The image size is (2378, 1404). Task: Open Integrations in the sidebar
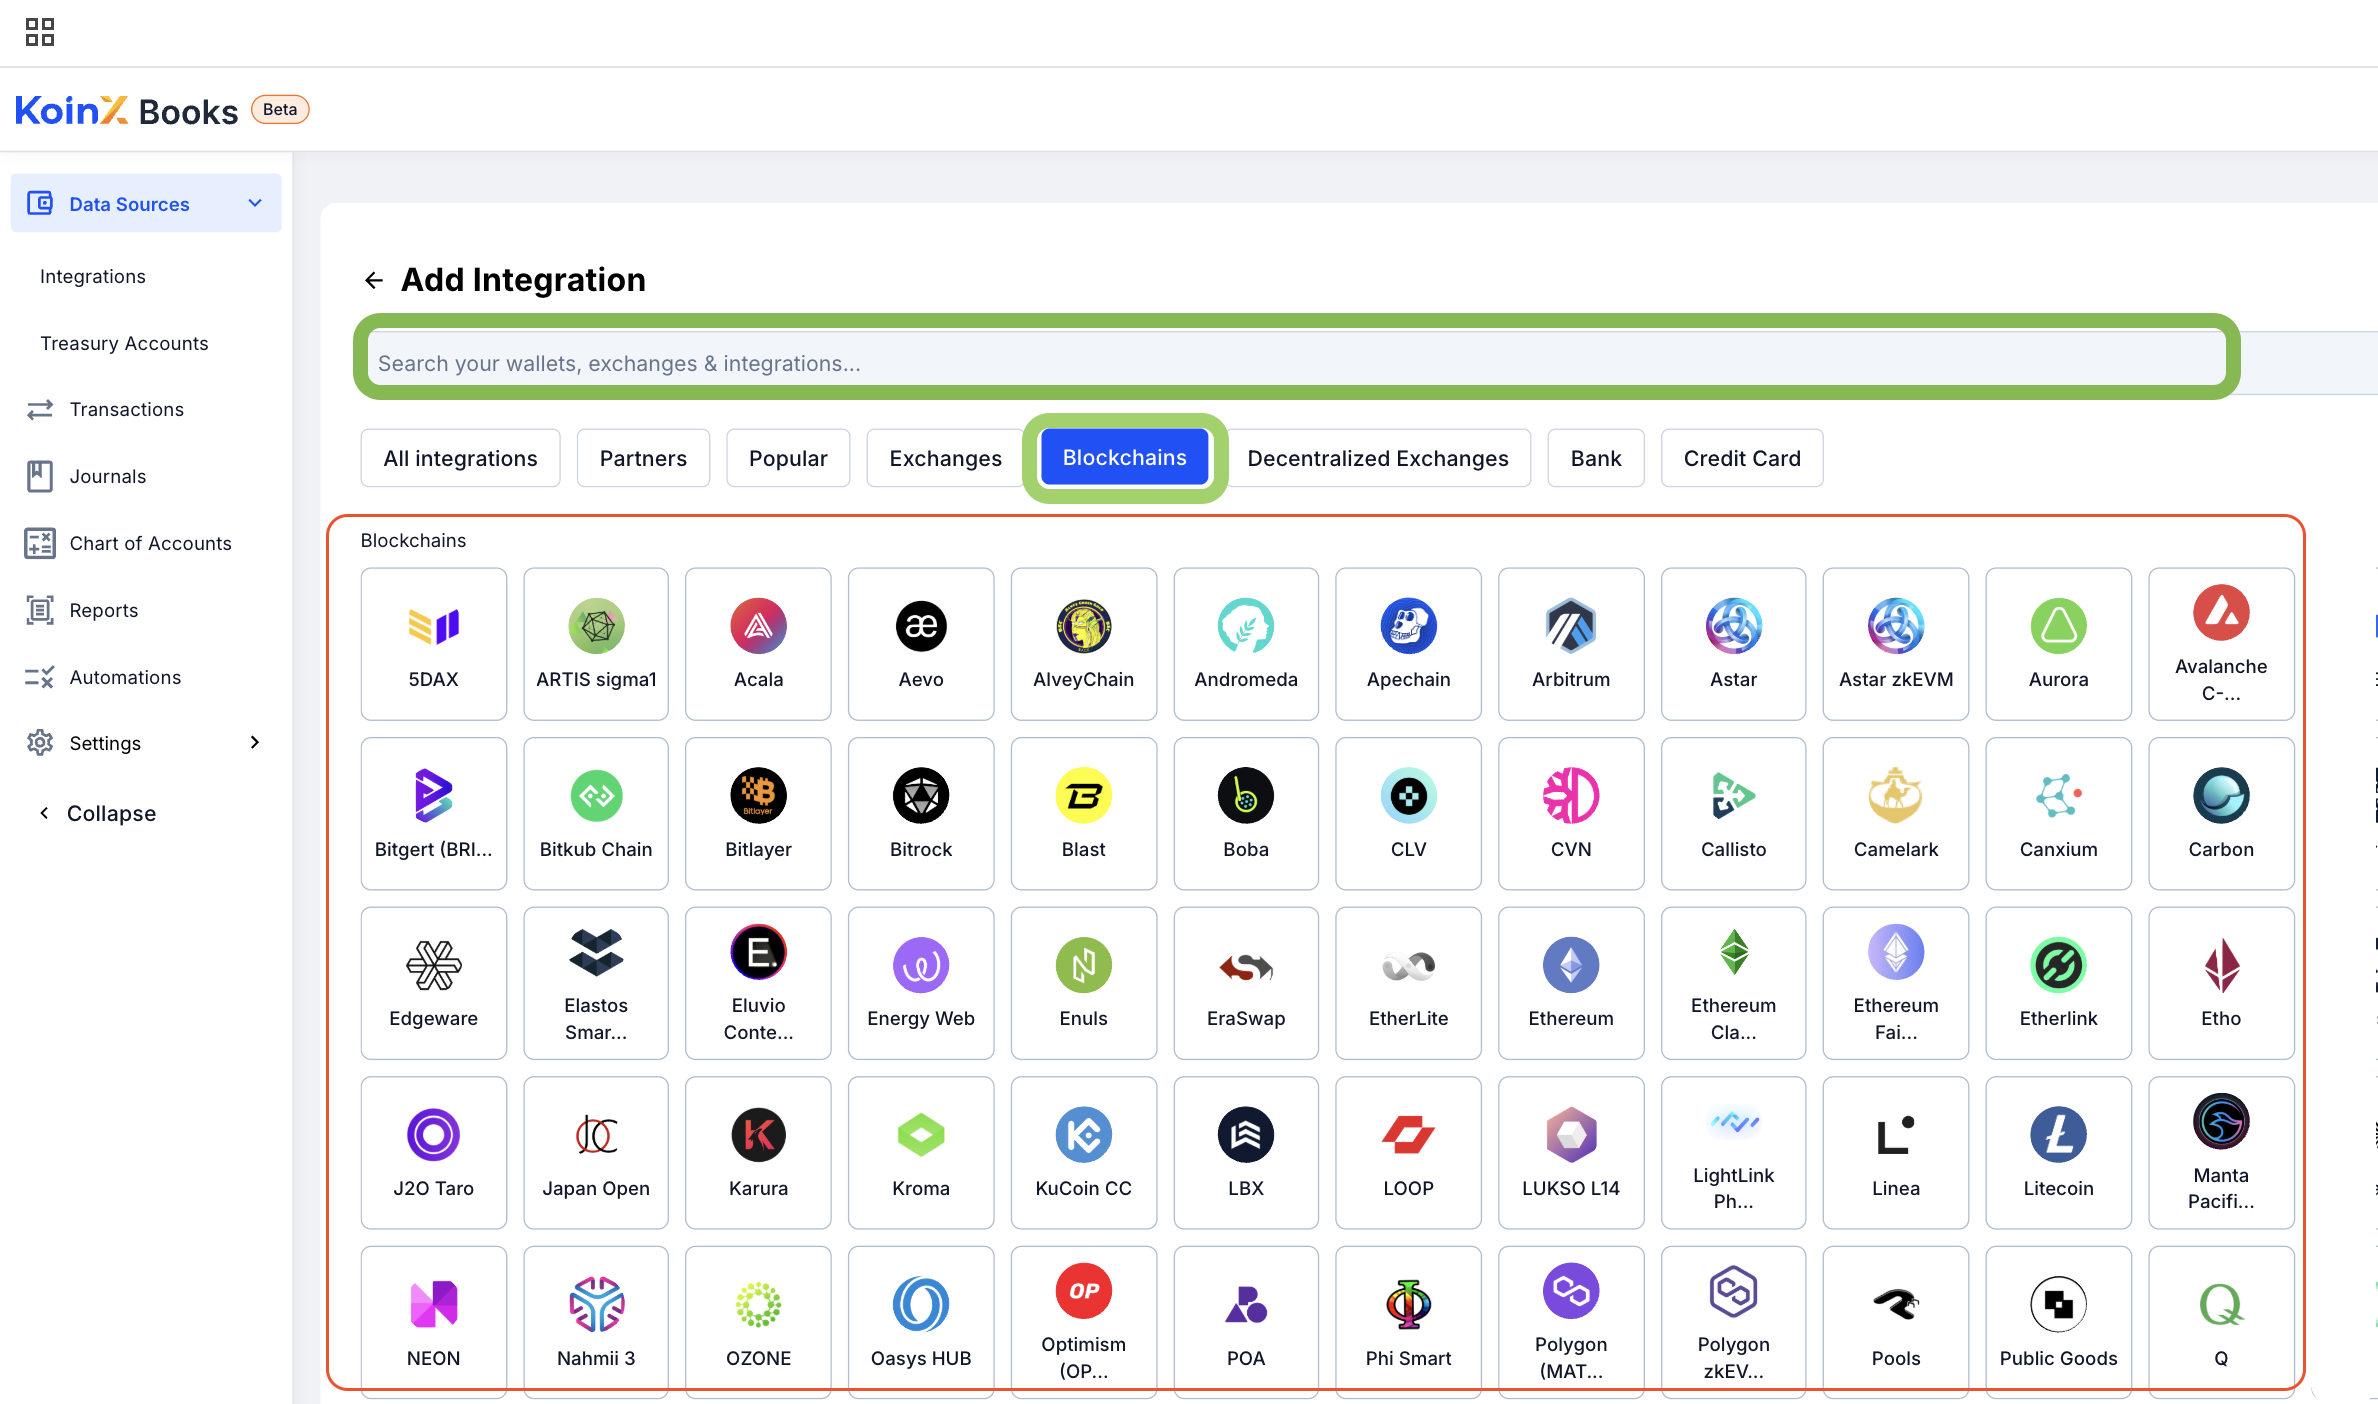pos(93,276)
